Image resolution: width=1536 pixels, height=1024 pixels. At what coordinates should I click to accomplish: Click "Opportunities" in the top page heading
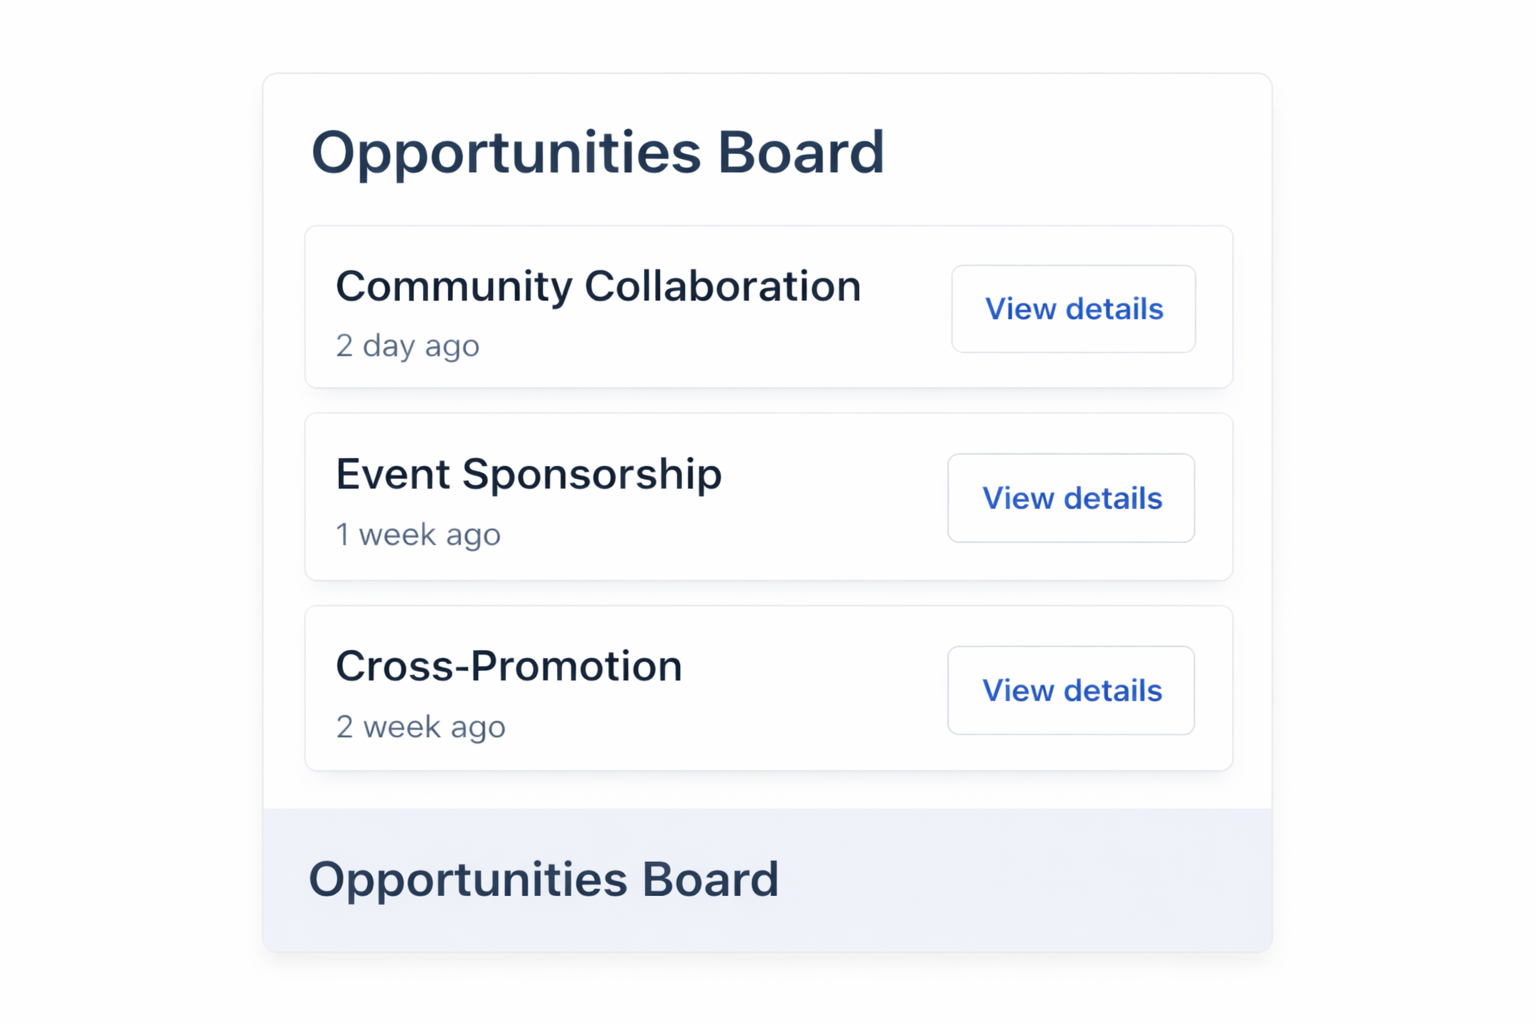(x=506, y=153)
